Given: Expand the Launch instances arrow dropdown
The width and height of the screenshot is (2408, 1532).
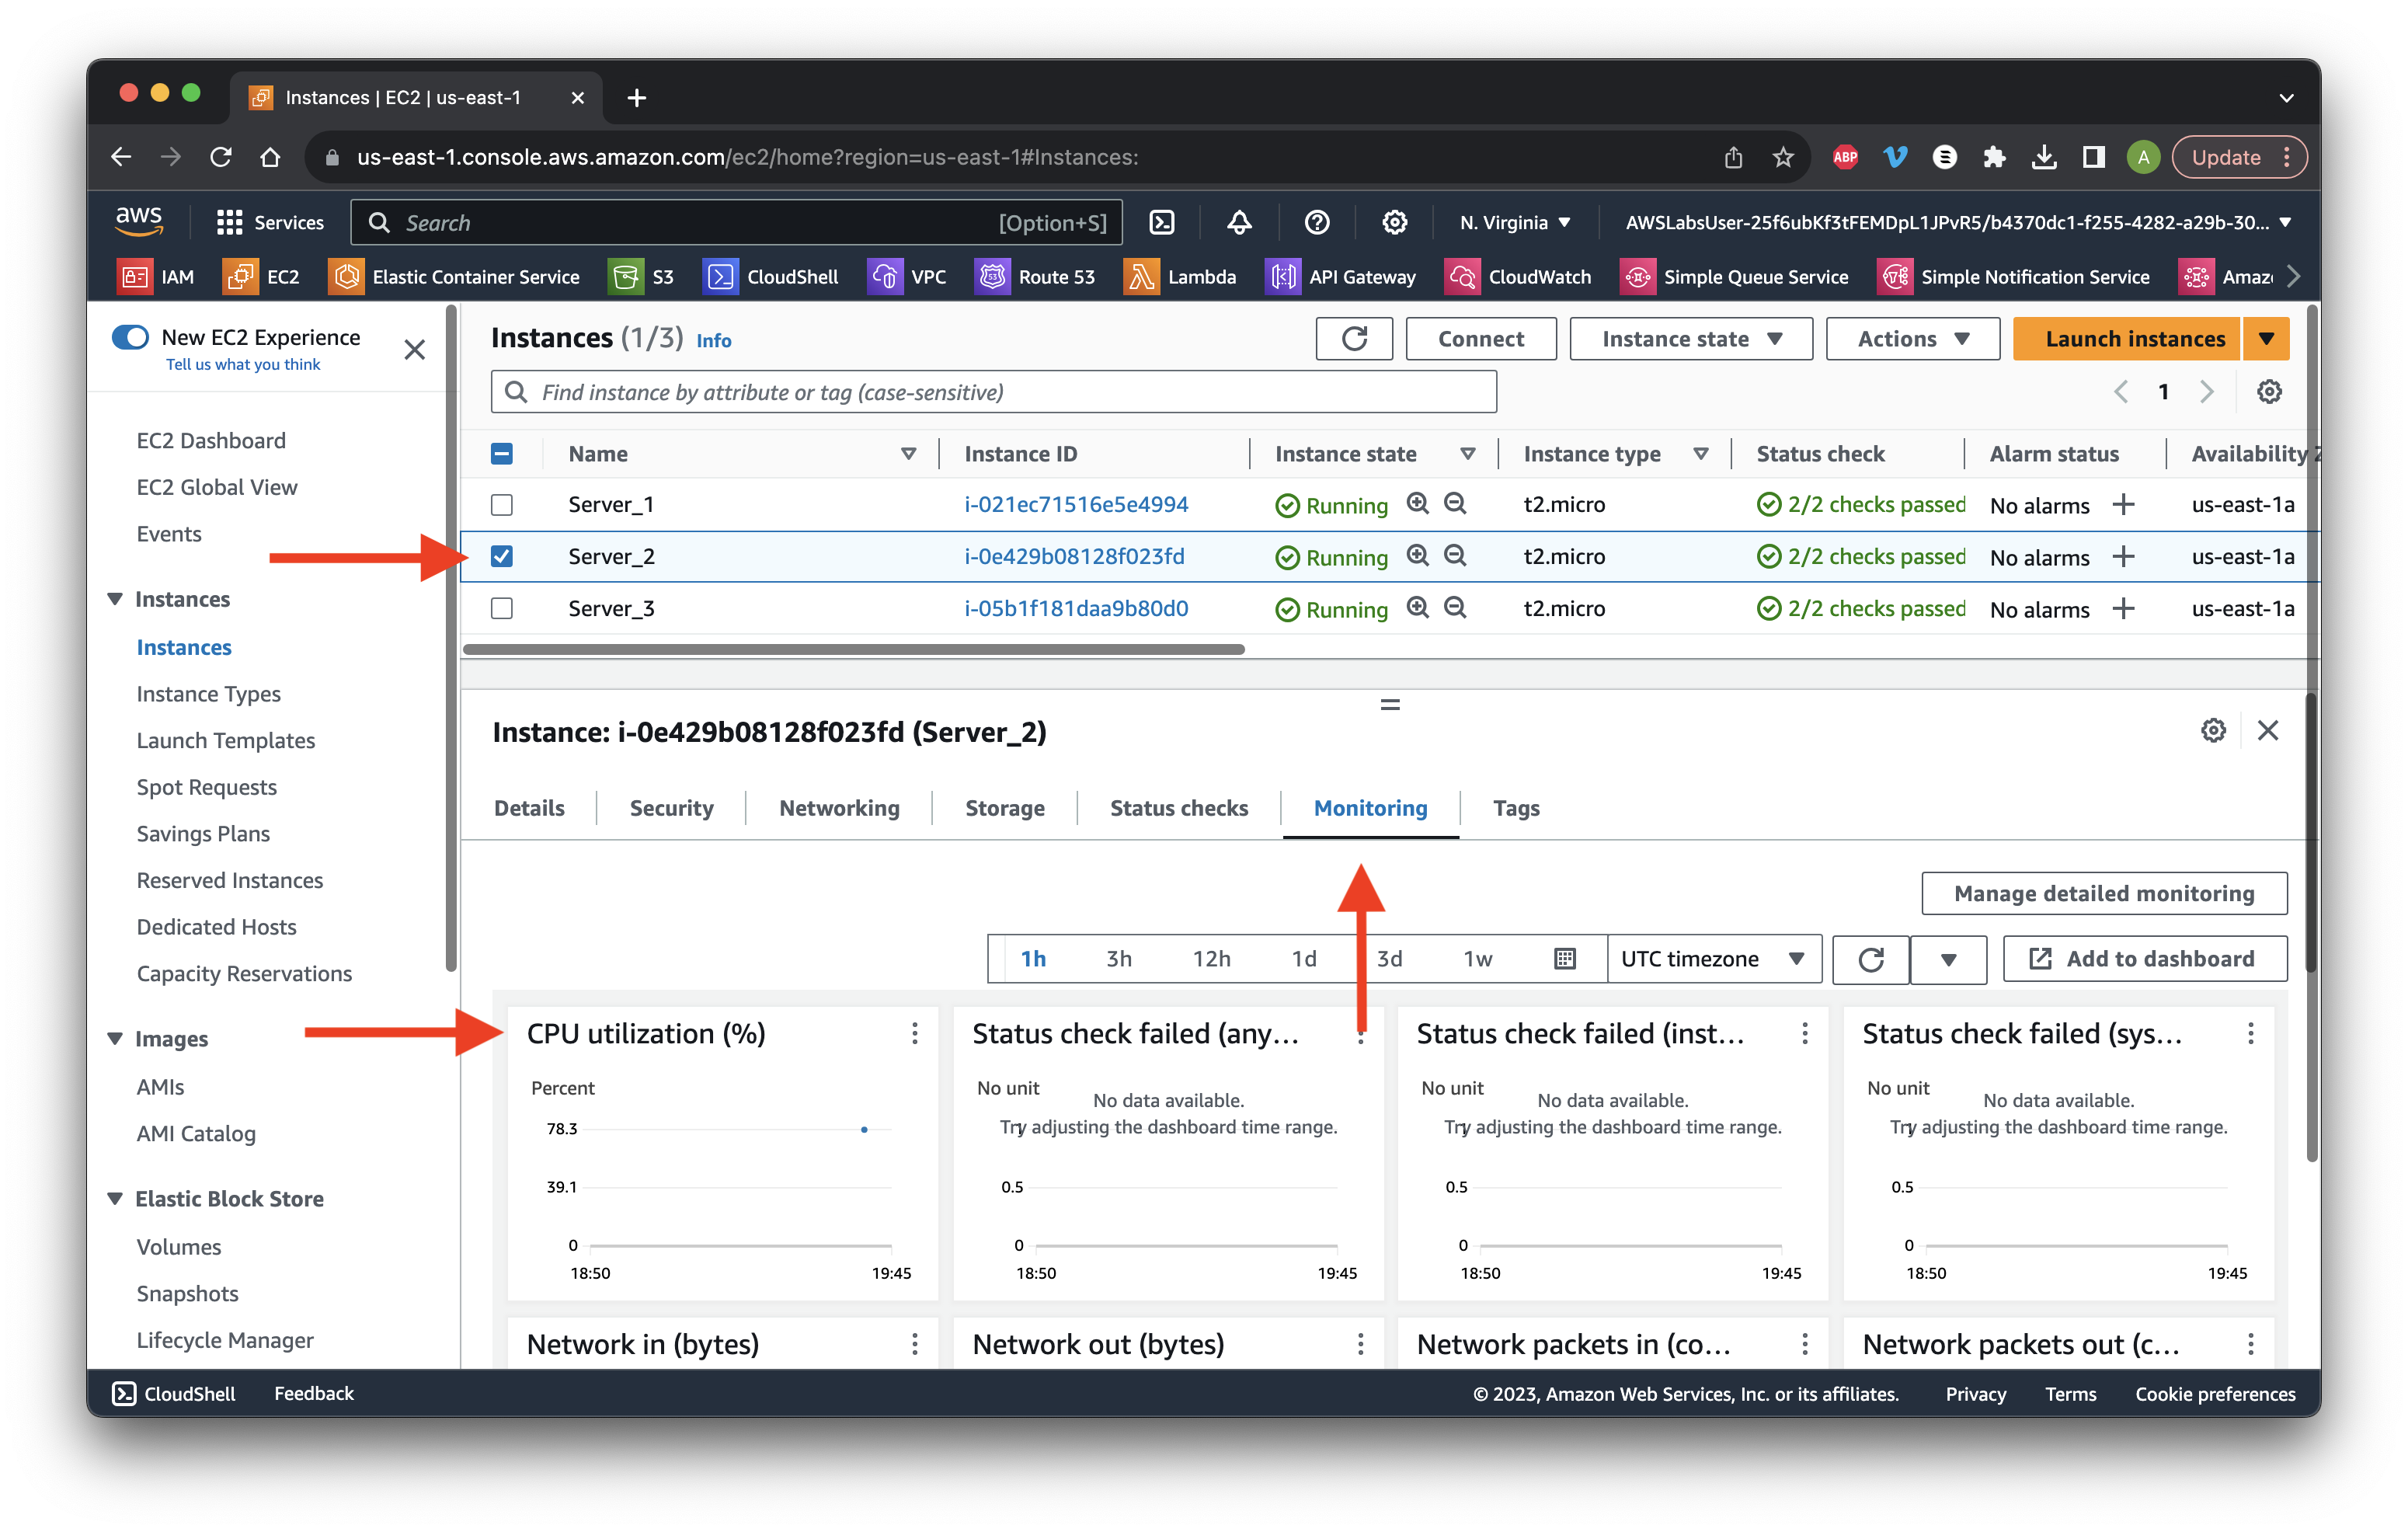Looking at the screenshot, I should (2265, 339).
